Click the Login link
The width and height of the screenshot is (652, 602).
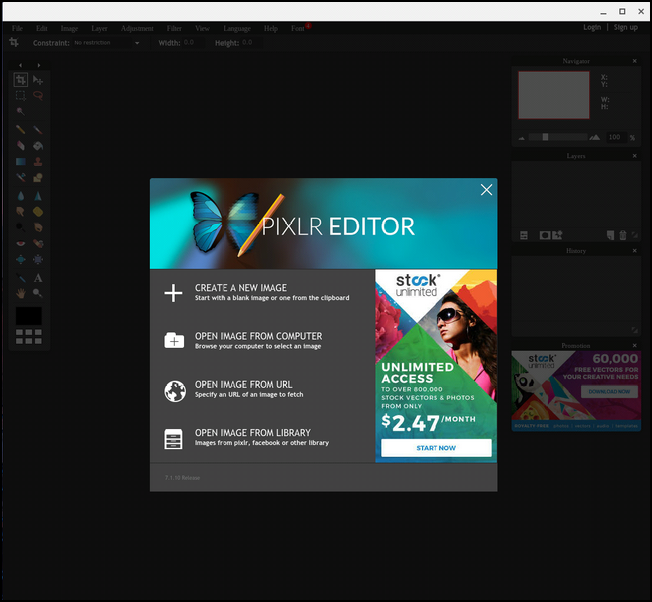[x=592, y=27]
